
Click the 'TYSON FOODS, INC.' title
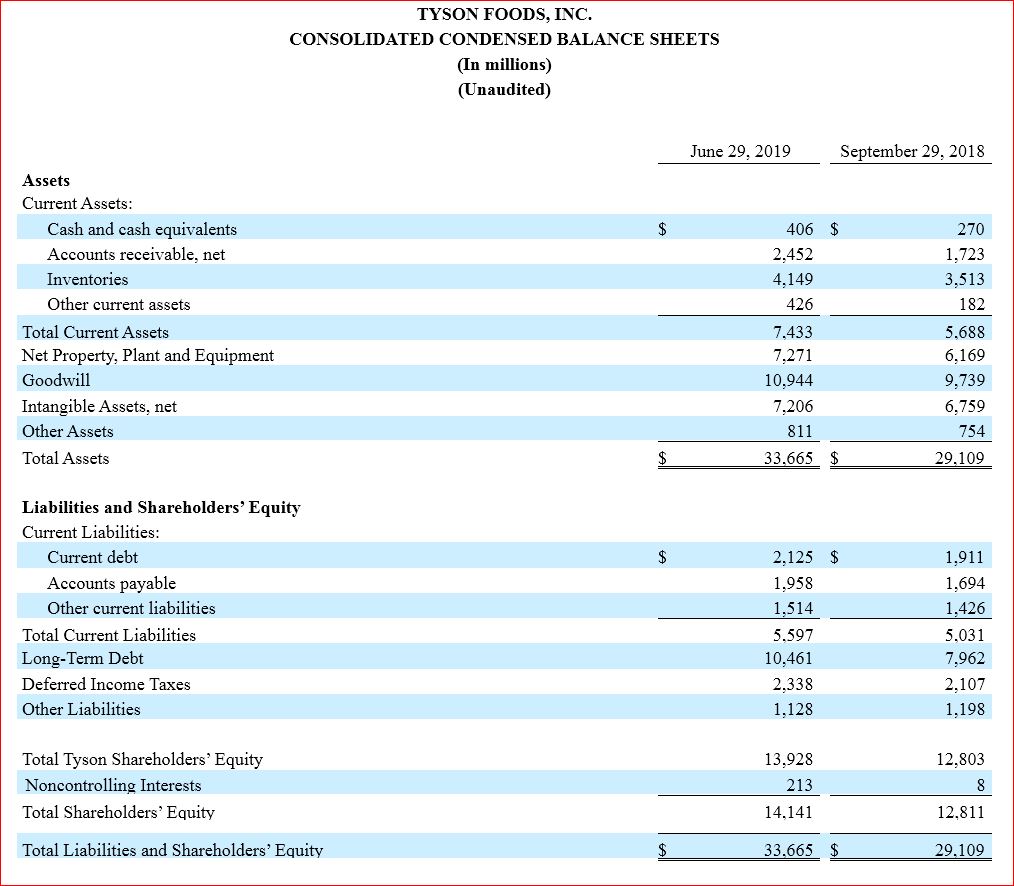(504, 14)
